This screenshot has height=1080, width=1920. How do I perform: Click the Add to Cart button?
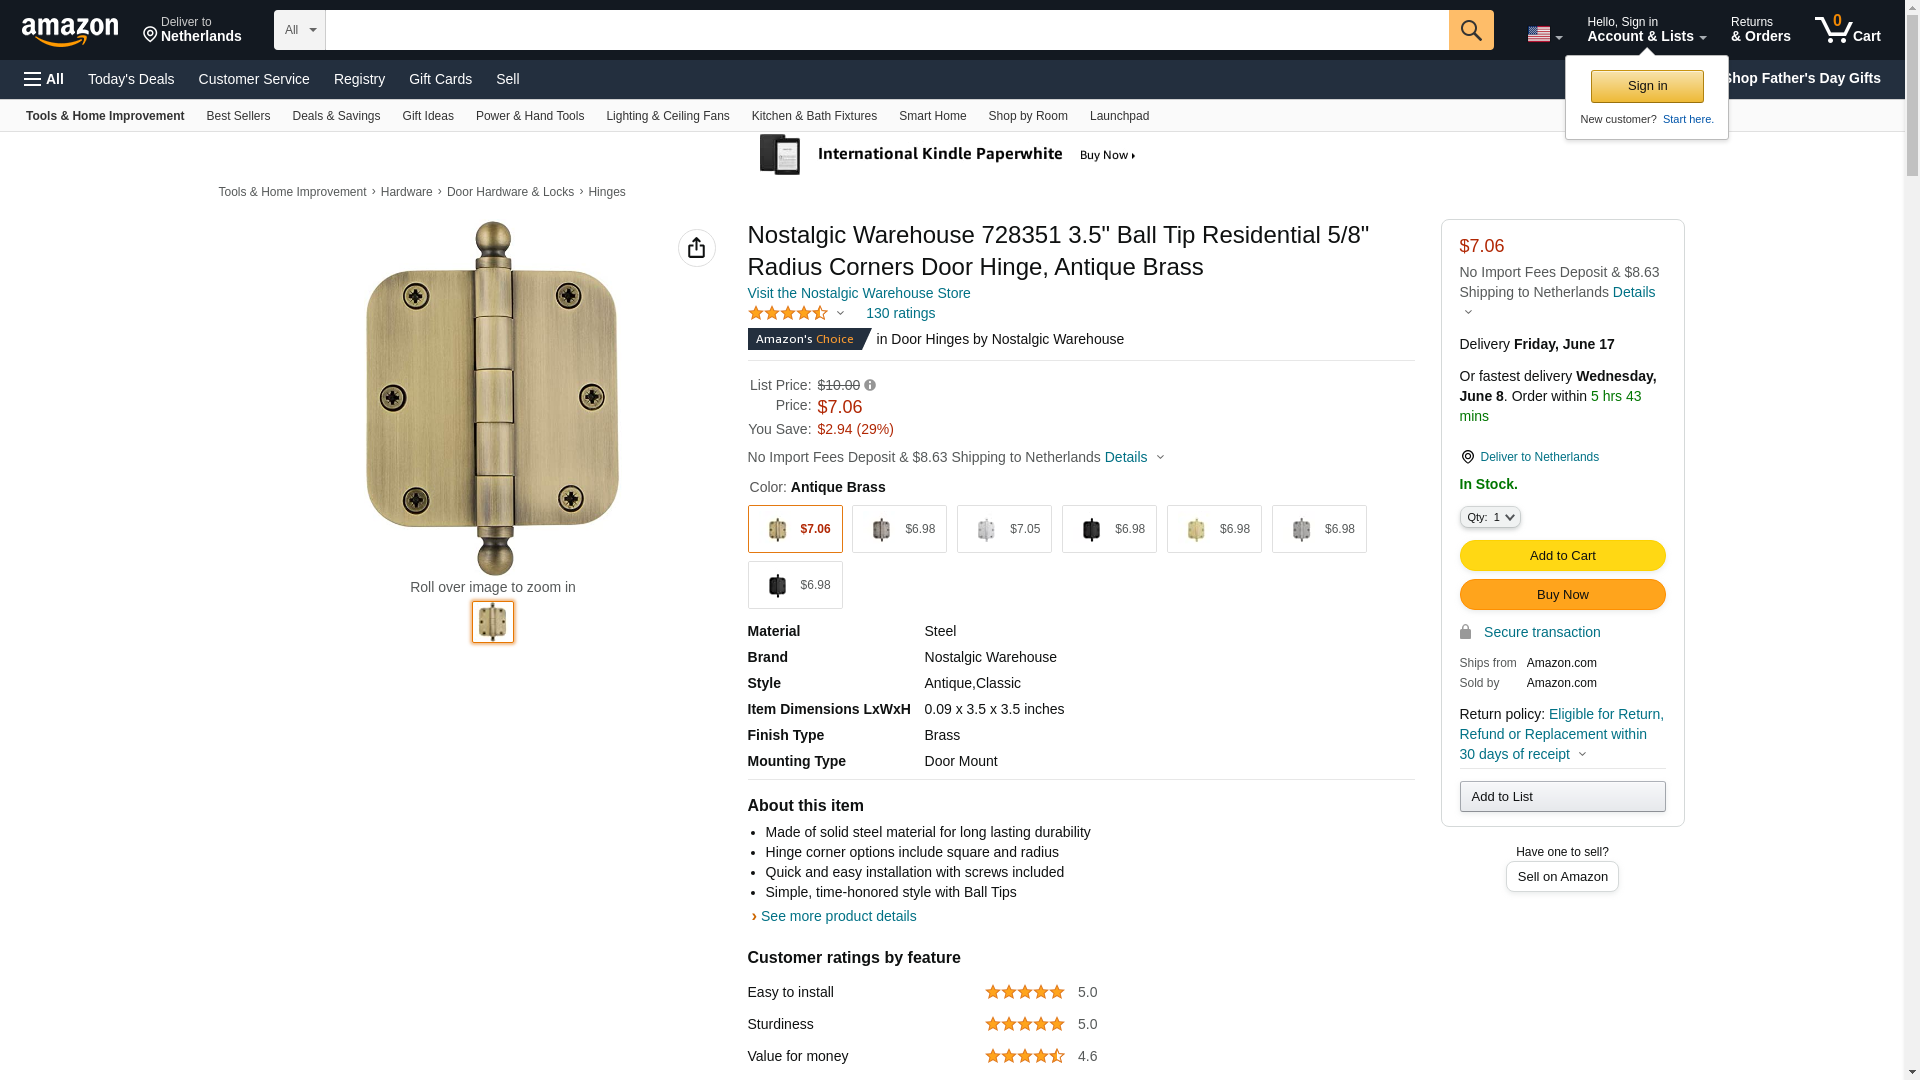coord(1562,556)
